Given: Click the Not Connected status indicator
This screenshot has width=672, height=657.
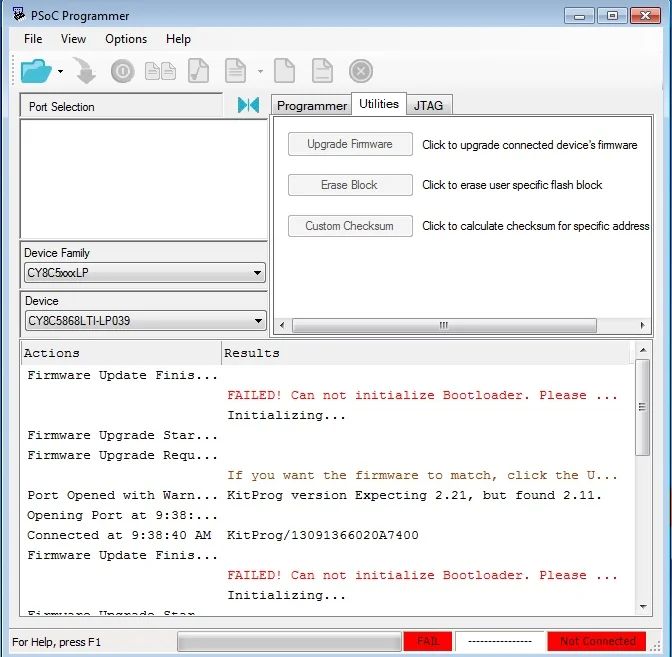Looking at the screenshot, I should click(x=597, y=642).
